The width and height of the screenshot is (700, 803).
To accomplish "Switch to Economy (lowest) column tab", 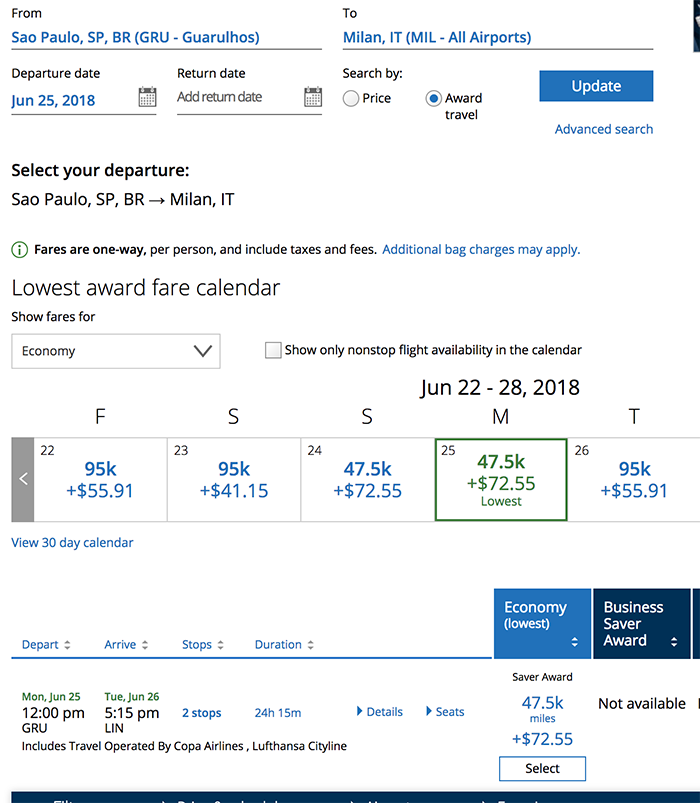I will click(x=541, y=623).
